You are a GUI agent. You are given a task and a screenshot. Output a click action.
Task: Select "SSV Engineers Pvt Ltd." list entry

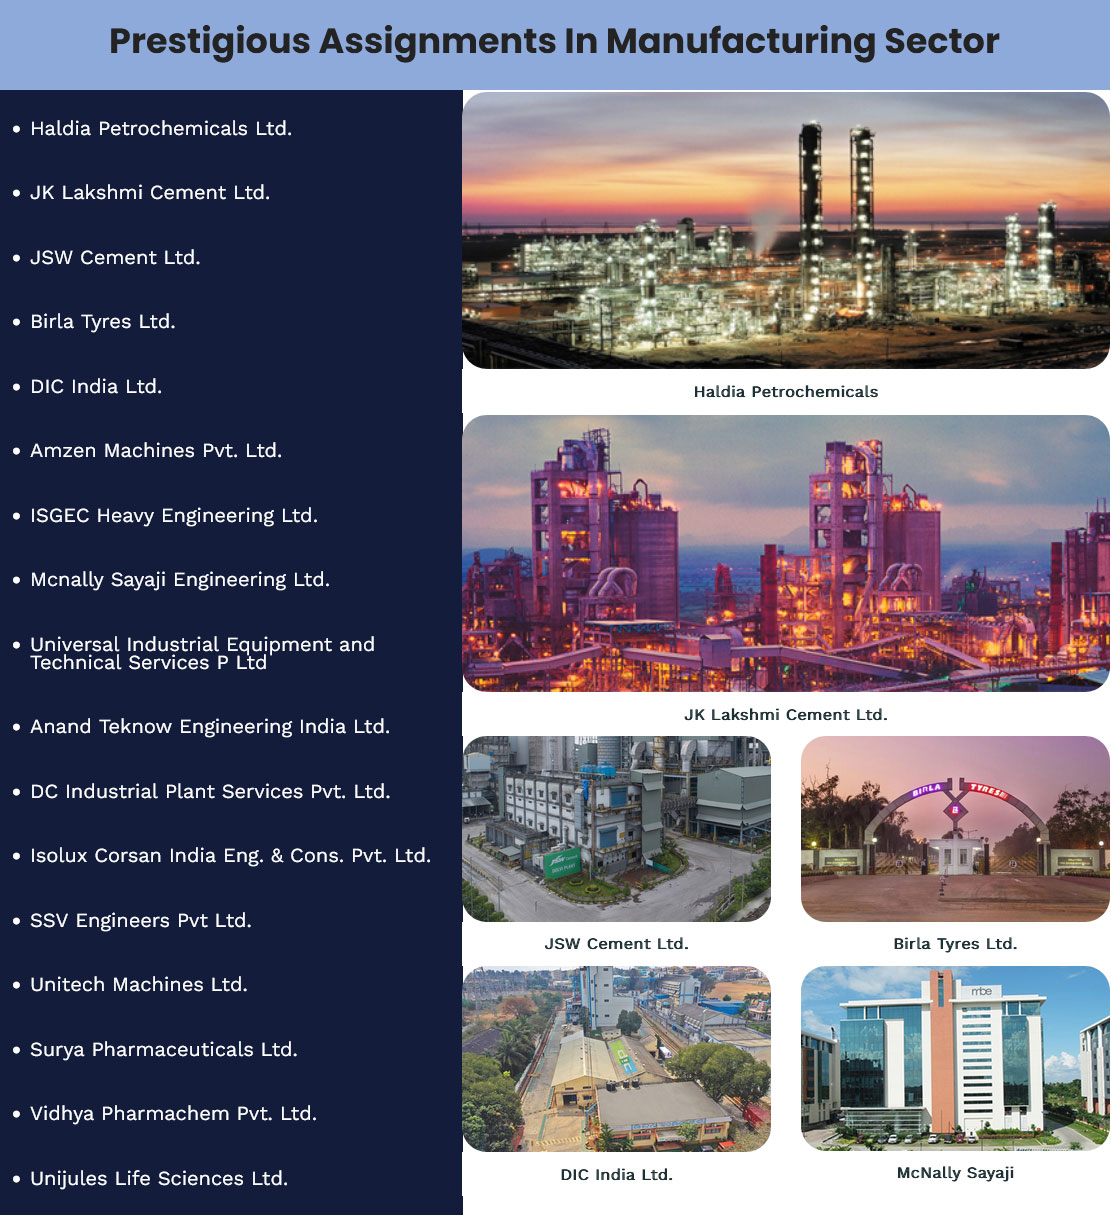[141, 921]
